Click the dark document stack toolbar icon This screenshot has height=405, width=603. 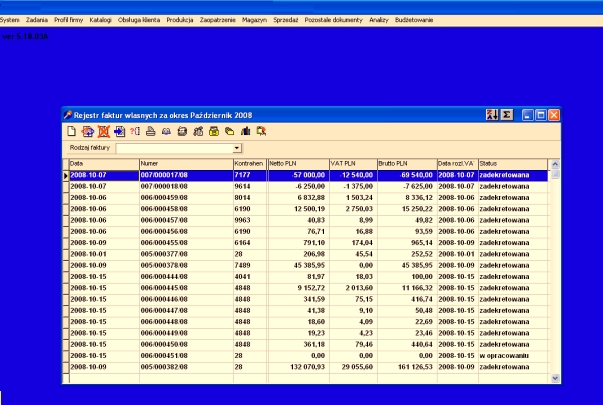(182, 132)
